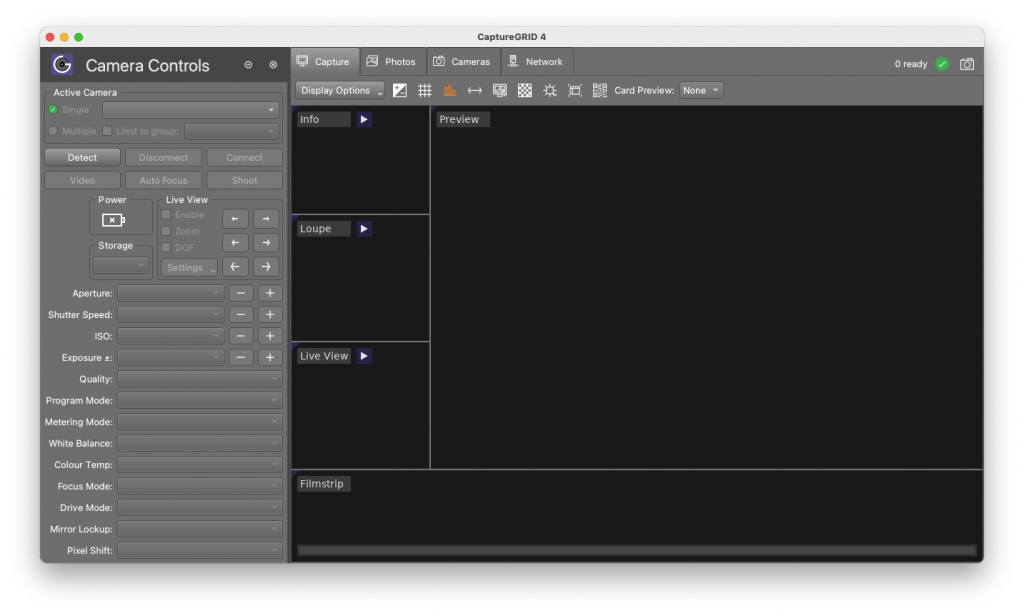Decrease Aperture with minus button
Viewport: 1024px width, 616px height.
pos(240,293)
